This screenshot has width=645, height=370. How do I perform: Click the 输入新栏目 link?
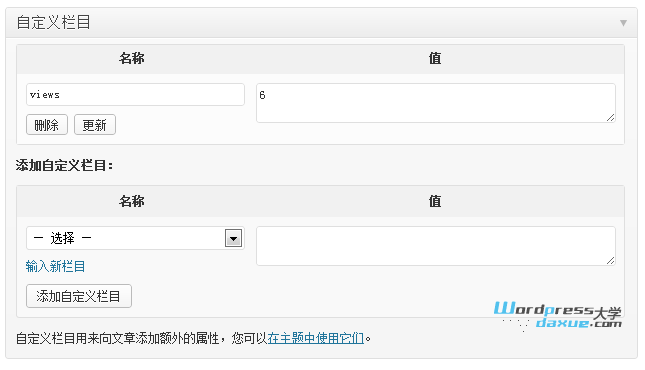55,266
